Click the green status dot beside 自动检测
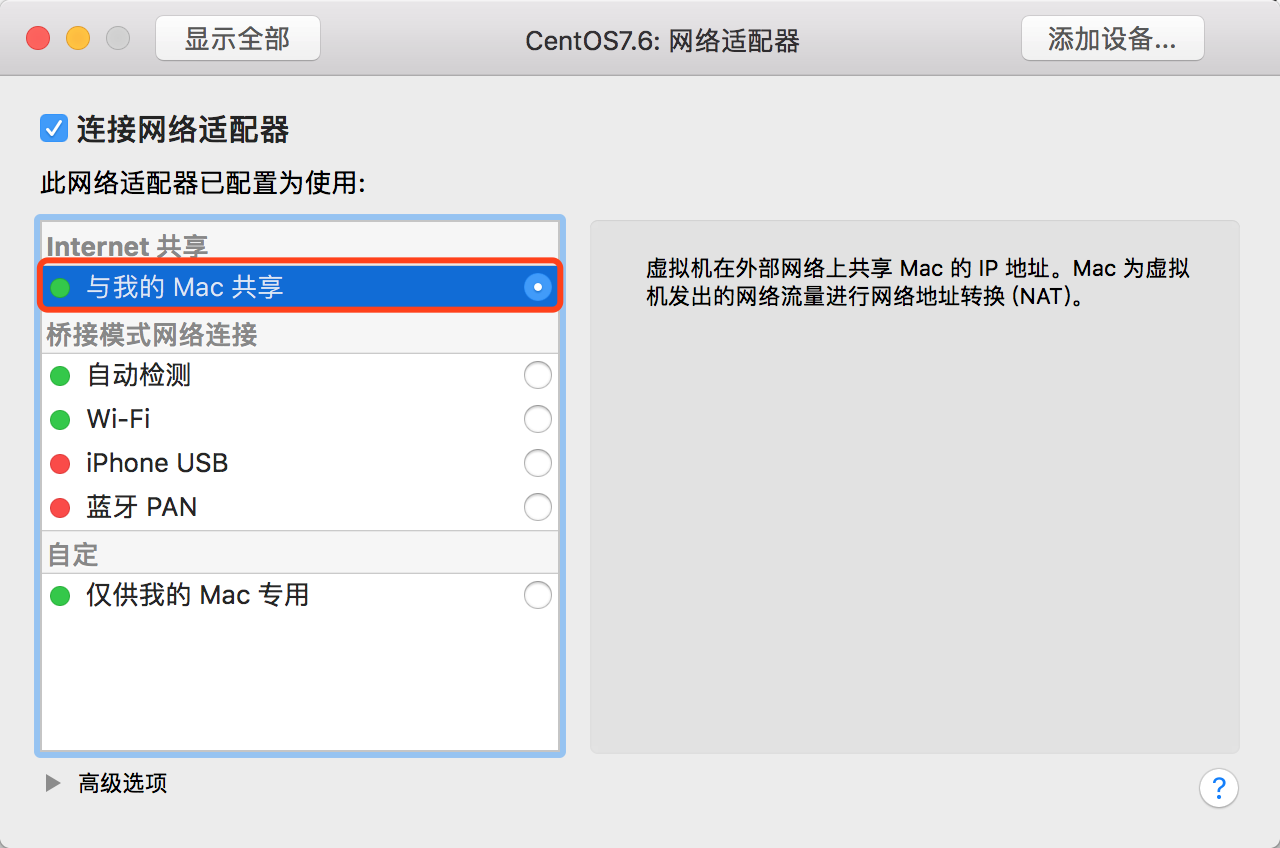The image size is (1280, 848). [x=60, y=376]
